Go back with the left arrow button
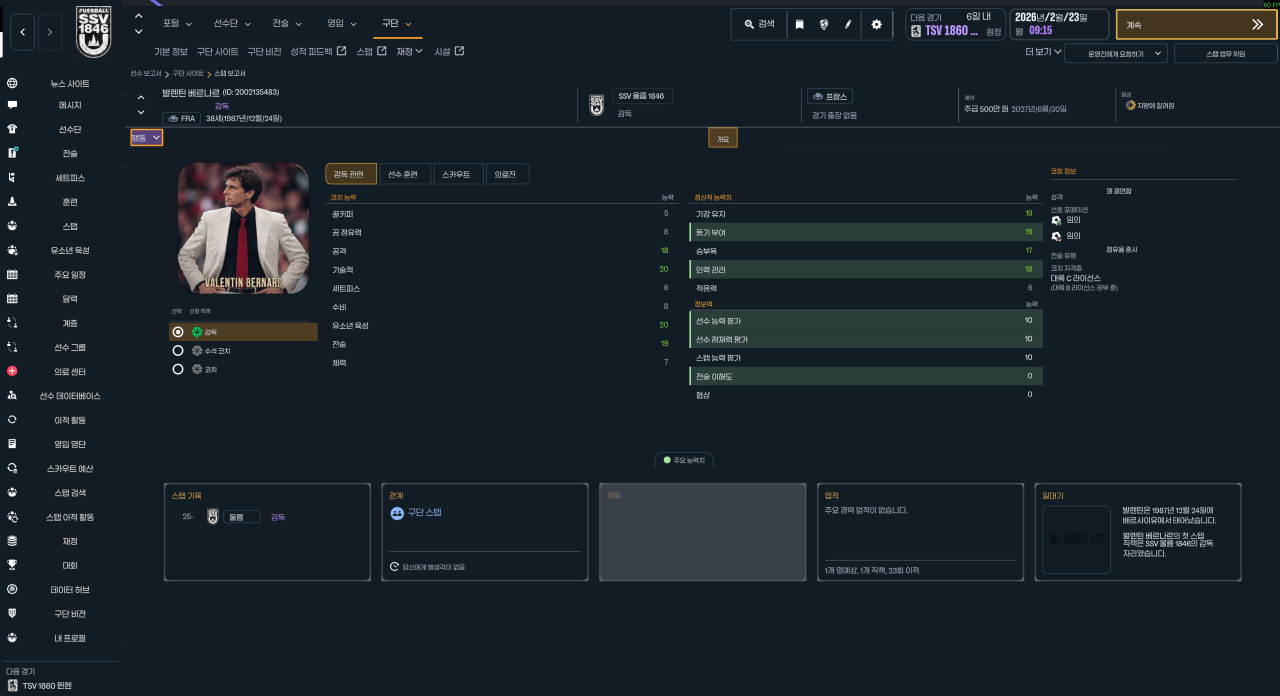Viewport: 1280px width, 696px height. (x=22, y=32)
